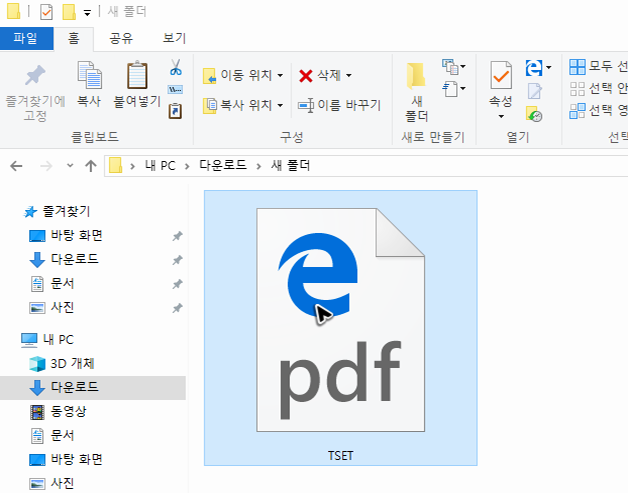This screenshot has width=628, height=493.
Task: Click the Copy path icon under scissors
Action: point(175,89)
